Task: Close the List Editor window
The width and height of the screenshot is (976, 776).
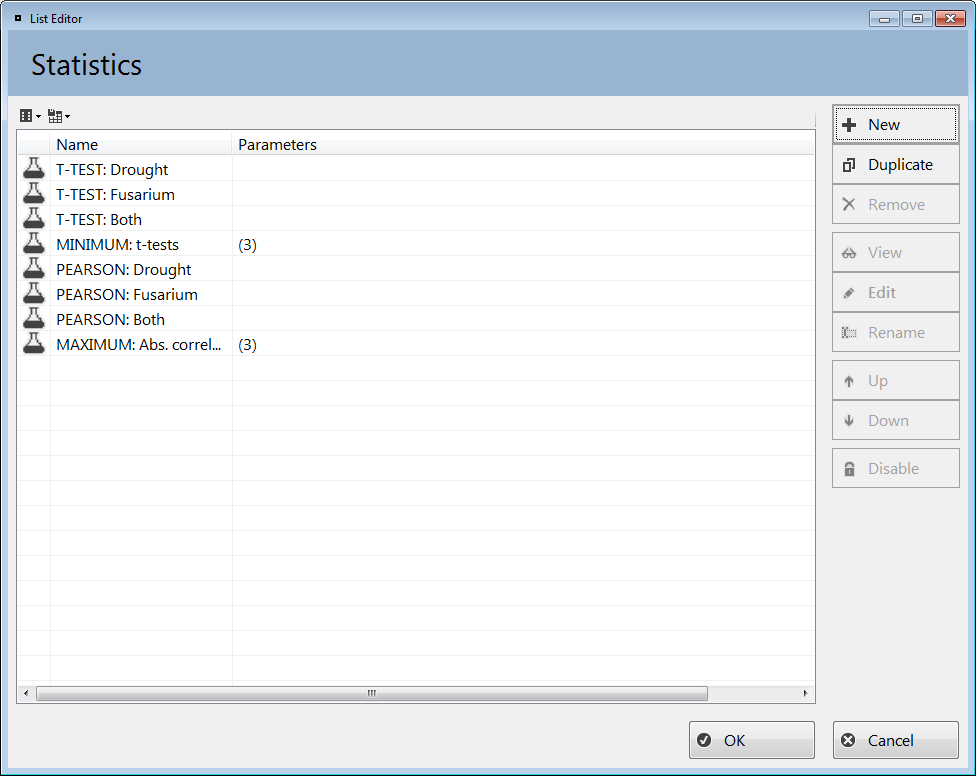Action: point(950,19)
